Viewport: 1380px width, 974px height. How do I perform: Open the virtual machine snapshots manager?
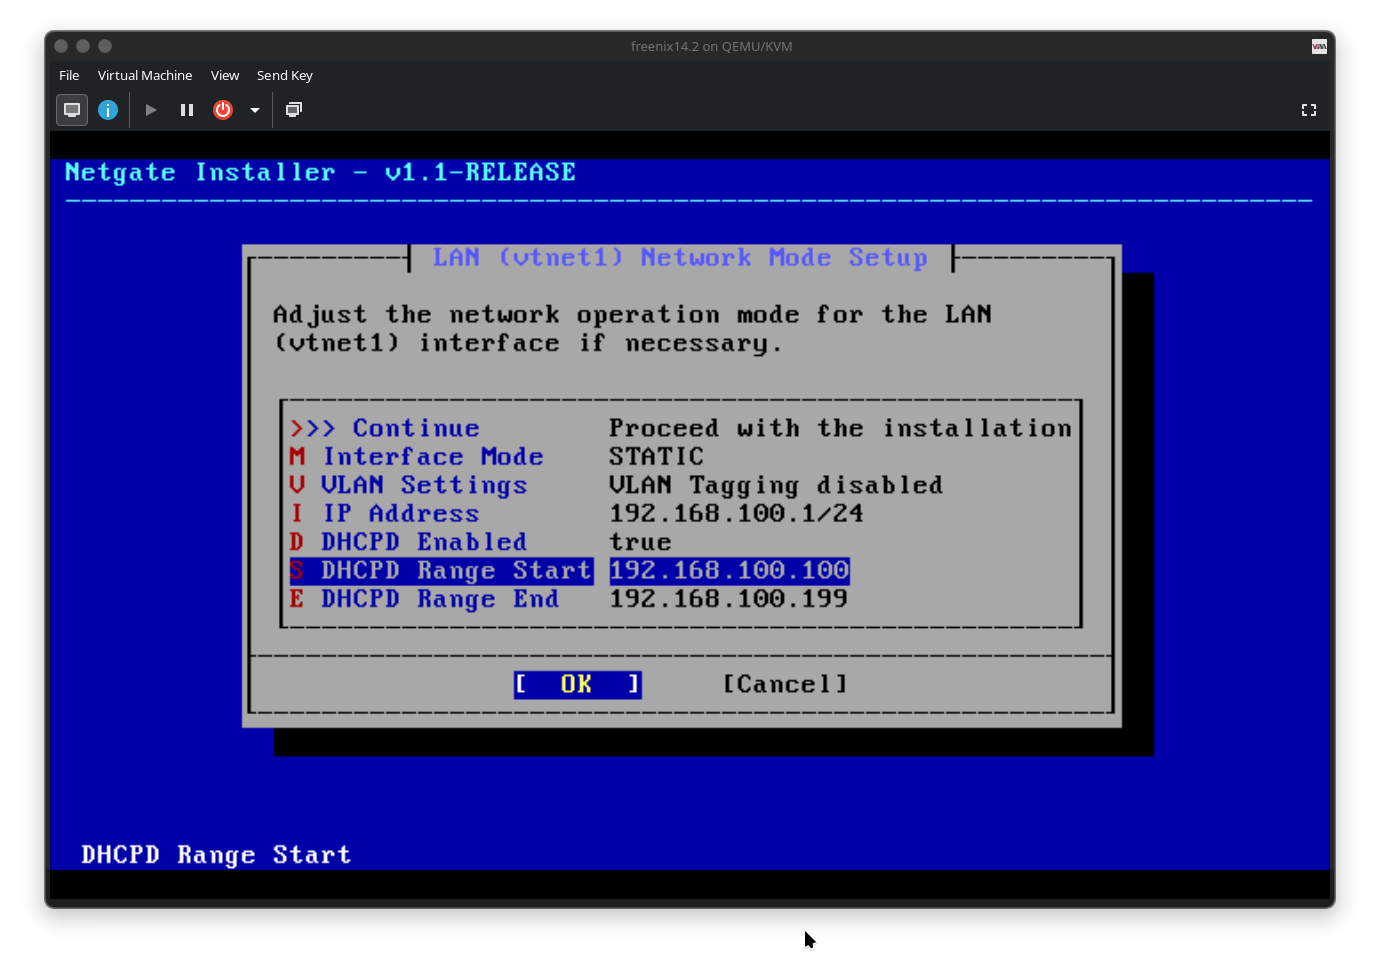[293, 110]
